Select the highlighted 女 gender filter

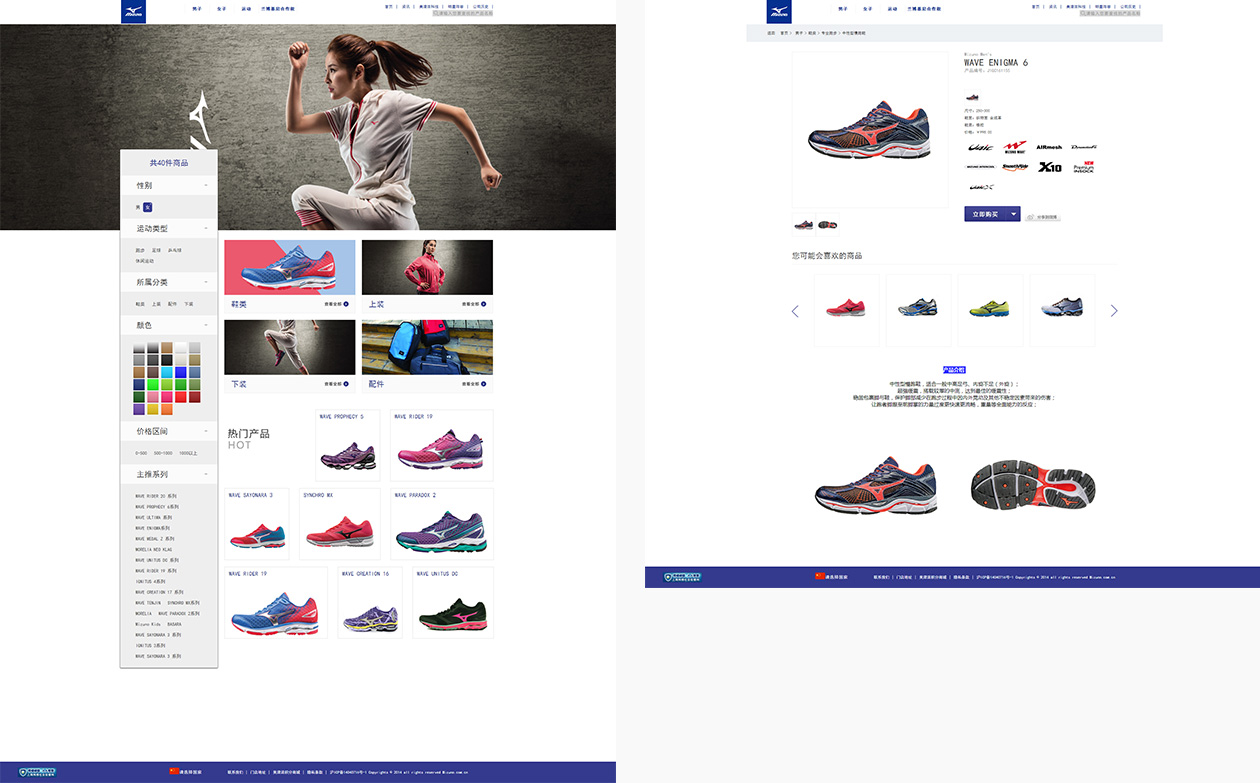[147, 207]
